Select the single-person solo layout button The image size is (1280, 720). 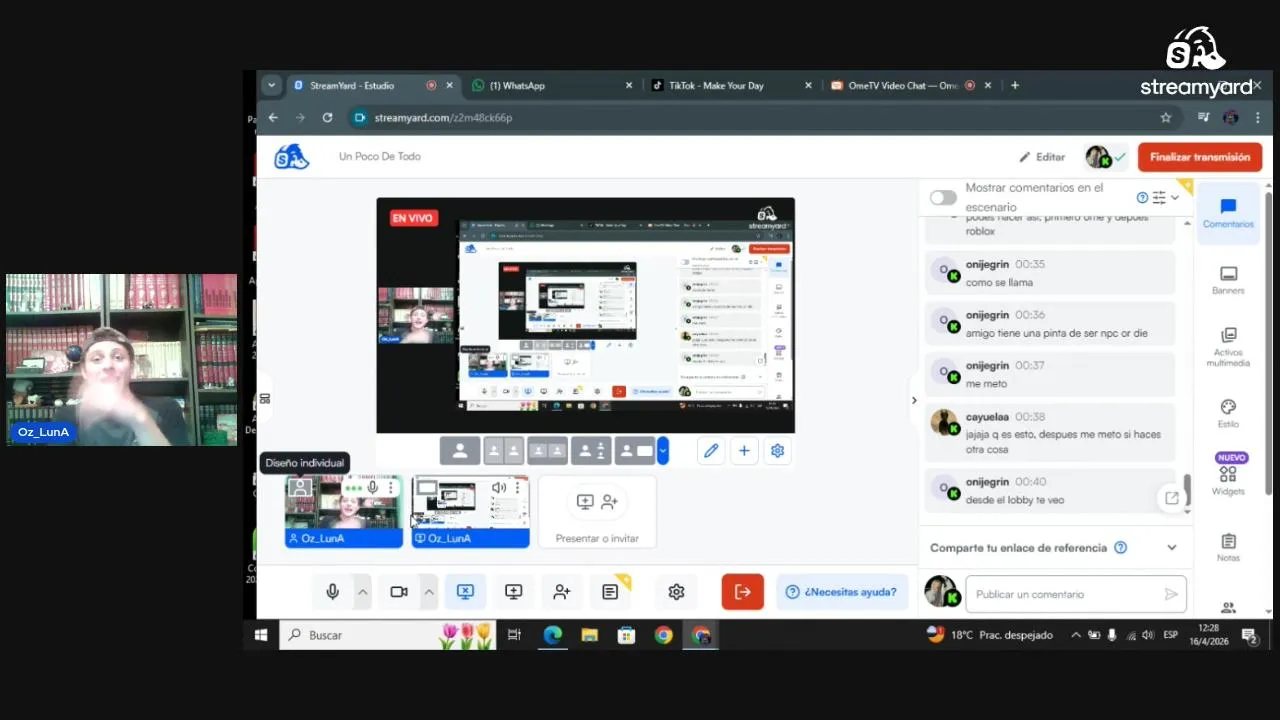(x=460, y=451)
